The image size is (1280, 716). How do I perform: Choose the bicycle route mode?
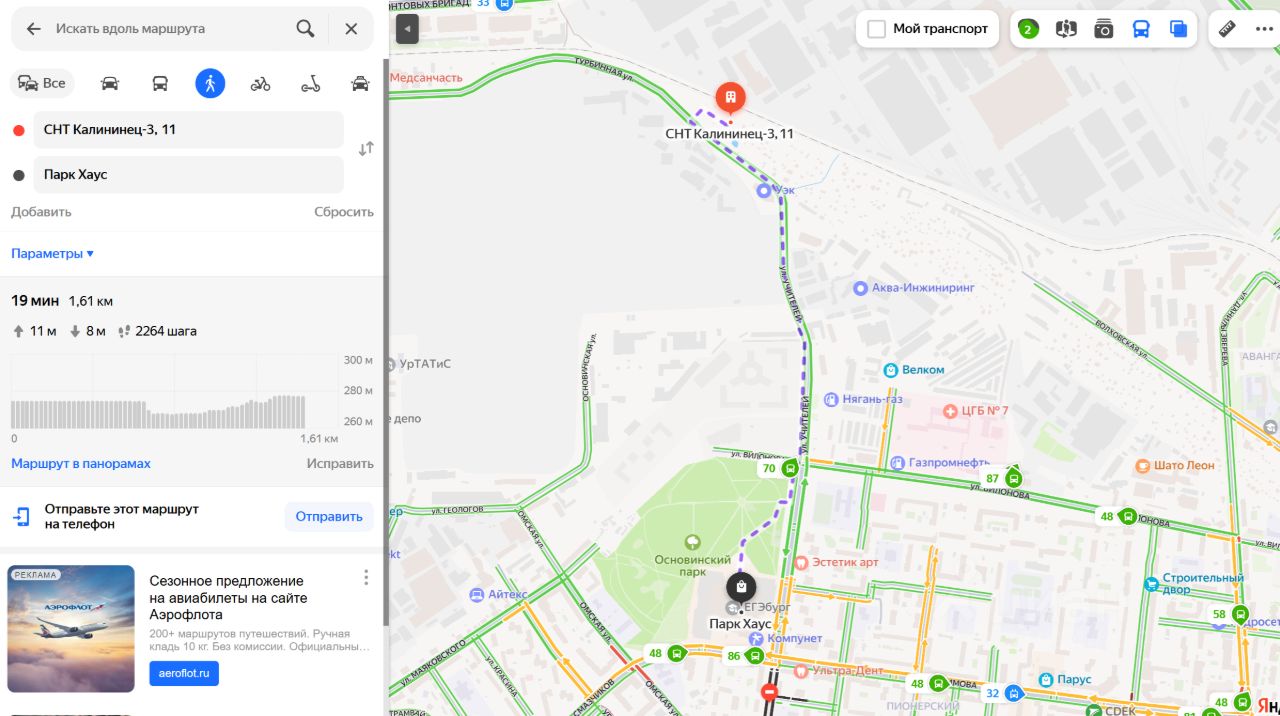(260, 83)
